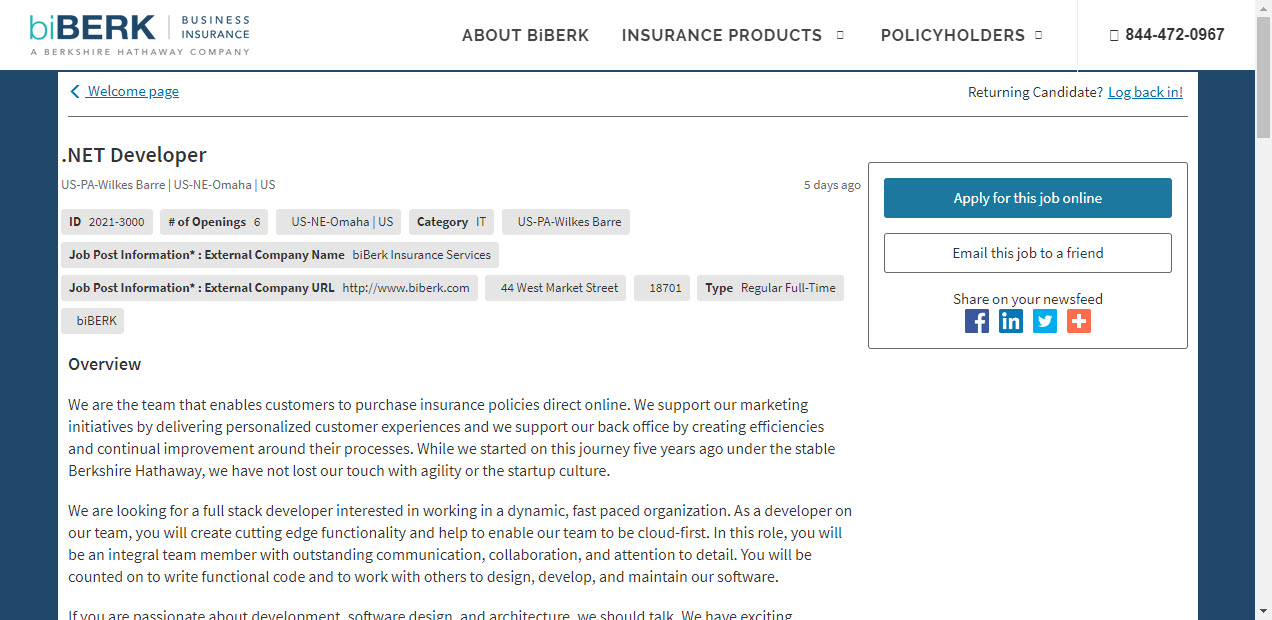The height and width of the screenshot is (620, 1272).
Task: Open the Insurance Products menu
Action: (722, 35)
